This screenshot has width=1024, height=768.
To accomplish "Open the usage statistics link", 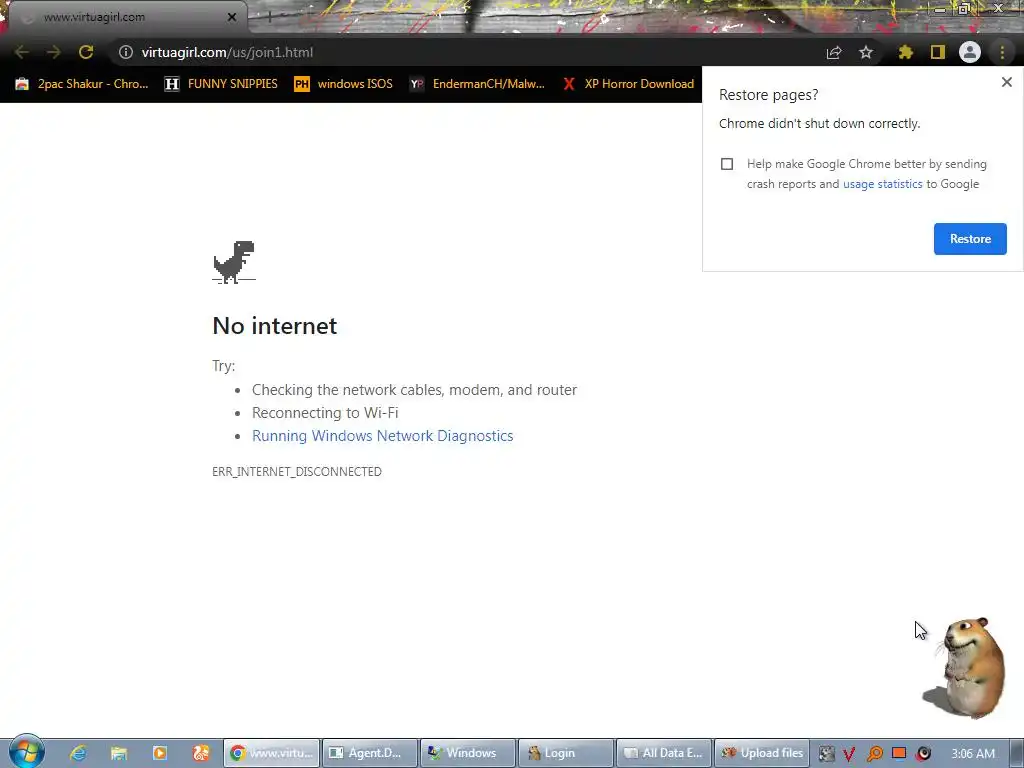I will coord(882,184).
